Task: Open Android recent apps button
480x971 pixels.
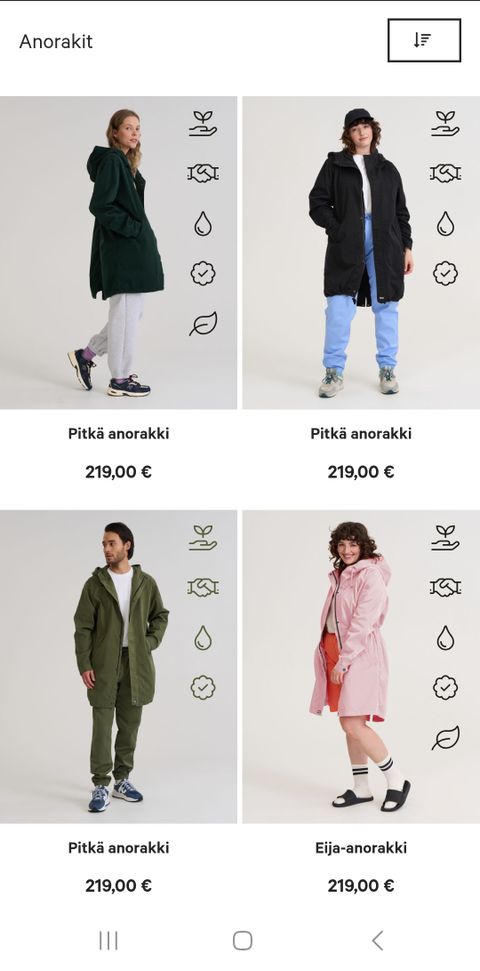Action: [x=108, y=941]
